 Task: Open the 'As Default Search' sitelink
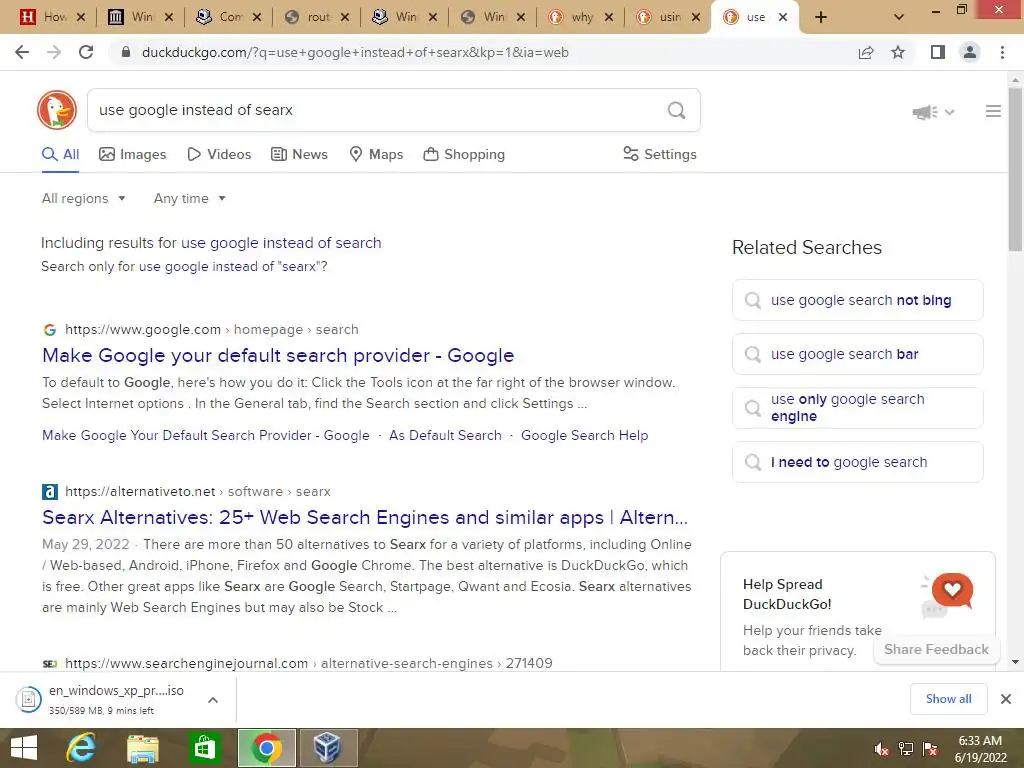coord(445,436)
